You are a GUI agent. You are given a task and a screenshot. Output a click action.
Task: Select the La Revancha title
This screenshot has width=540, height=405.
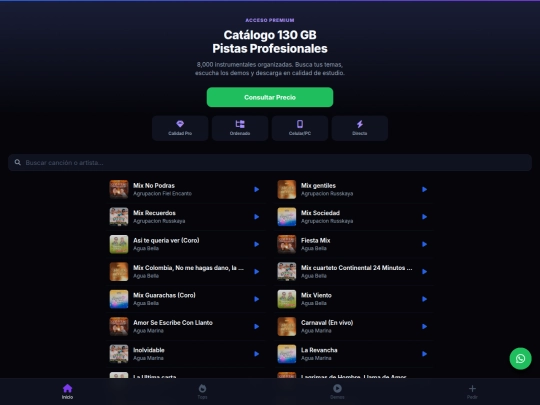click(319, 350)
